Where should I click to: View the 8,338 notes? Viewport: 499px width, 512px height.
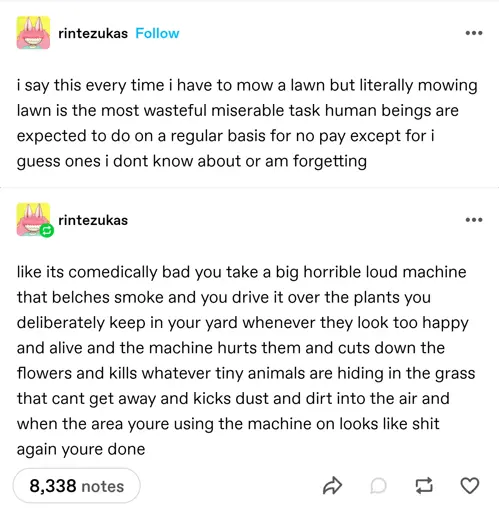coord(77,486)
